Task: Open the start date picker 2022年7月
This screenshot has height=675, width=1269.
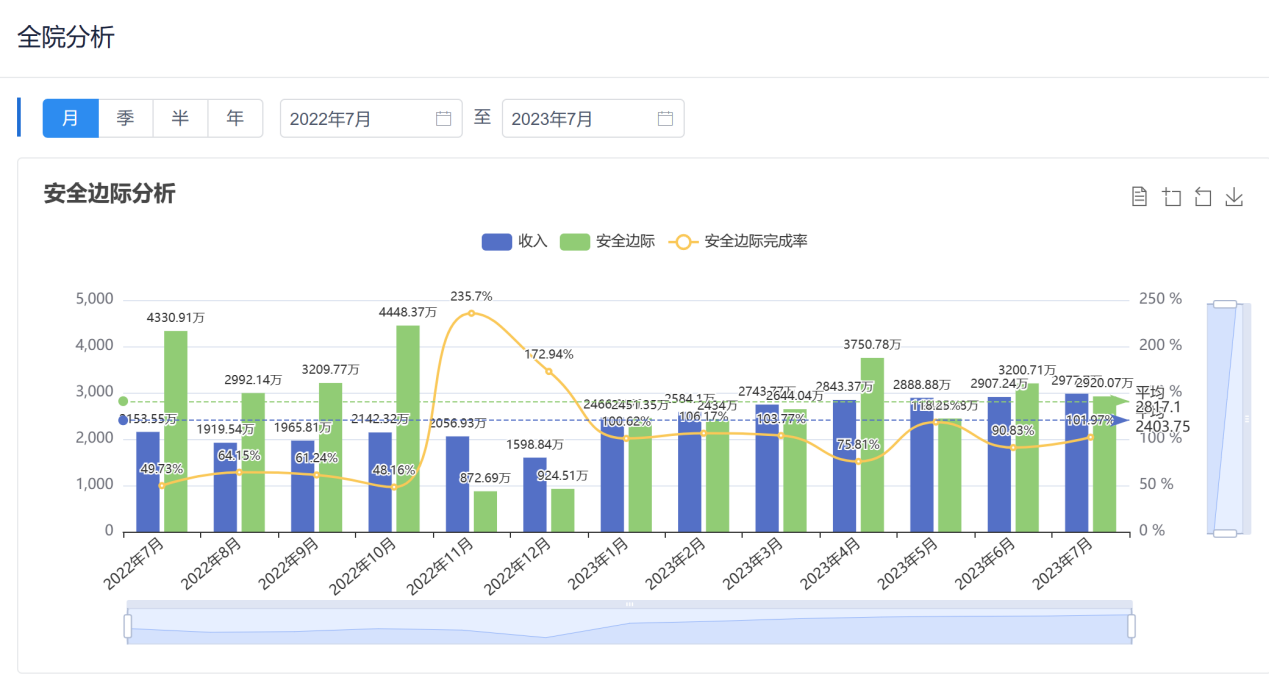Action: tap(360, 119)
